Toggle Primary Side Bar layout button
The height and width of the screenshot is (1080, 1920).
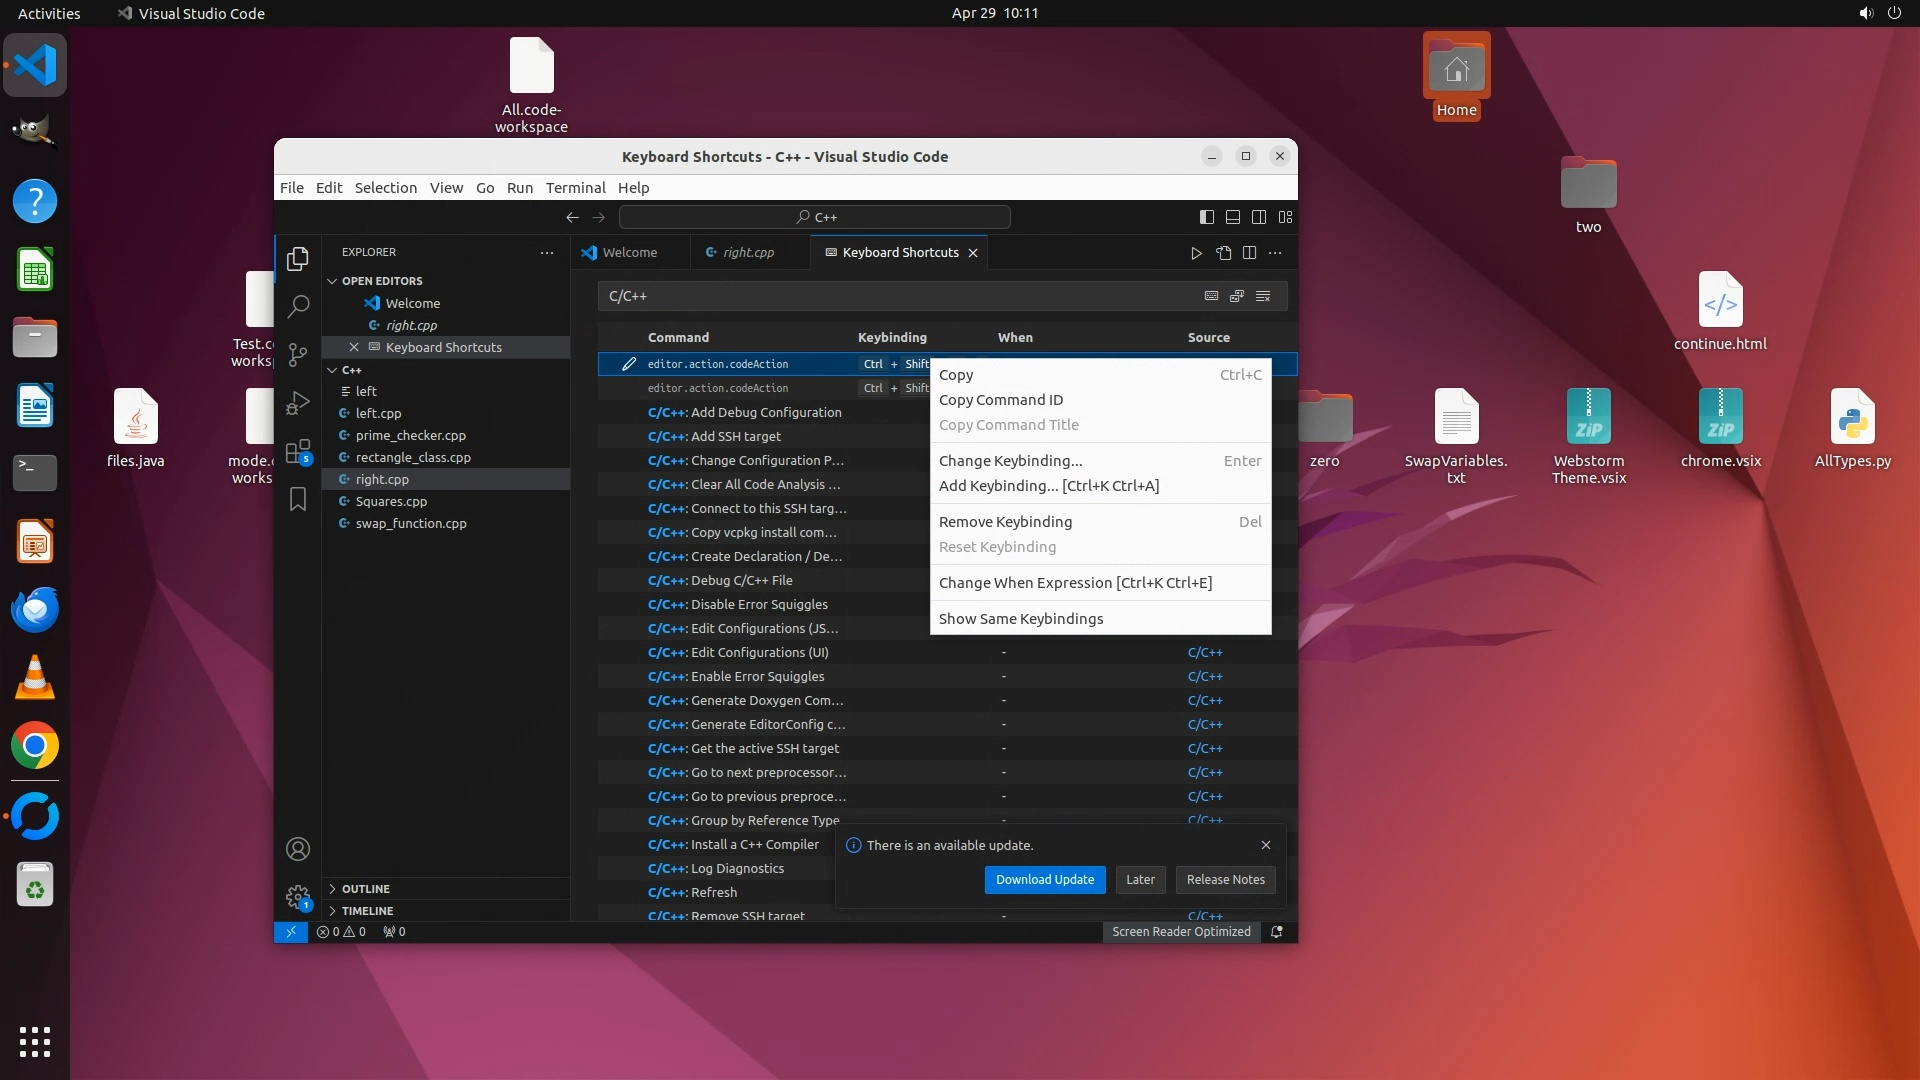click(1207, 217)
